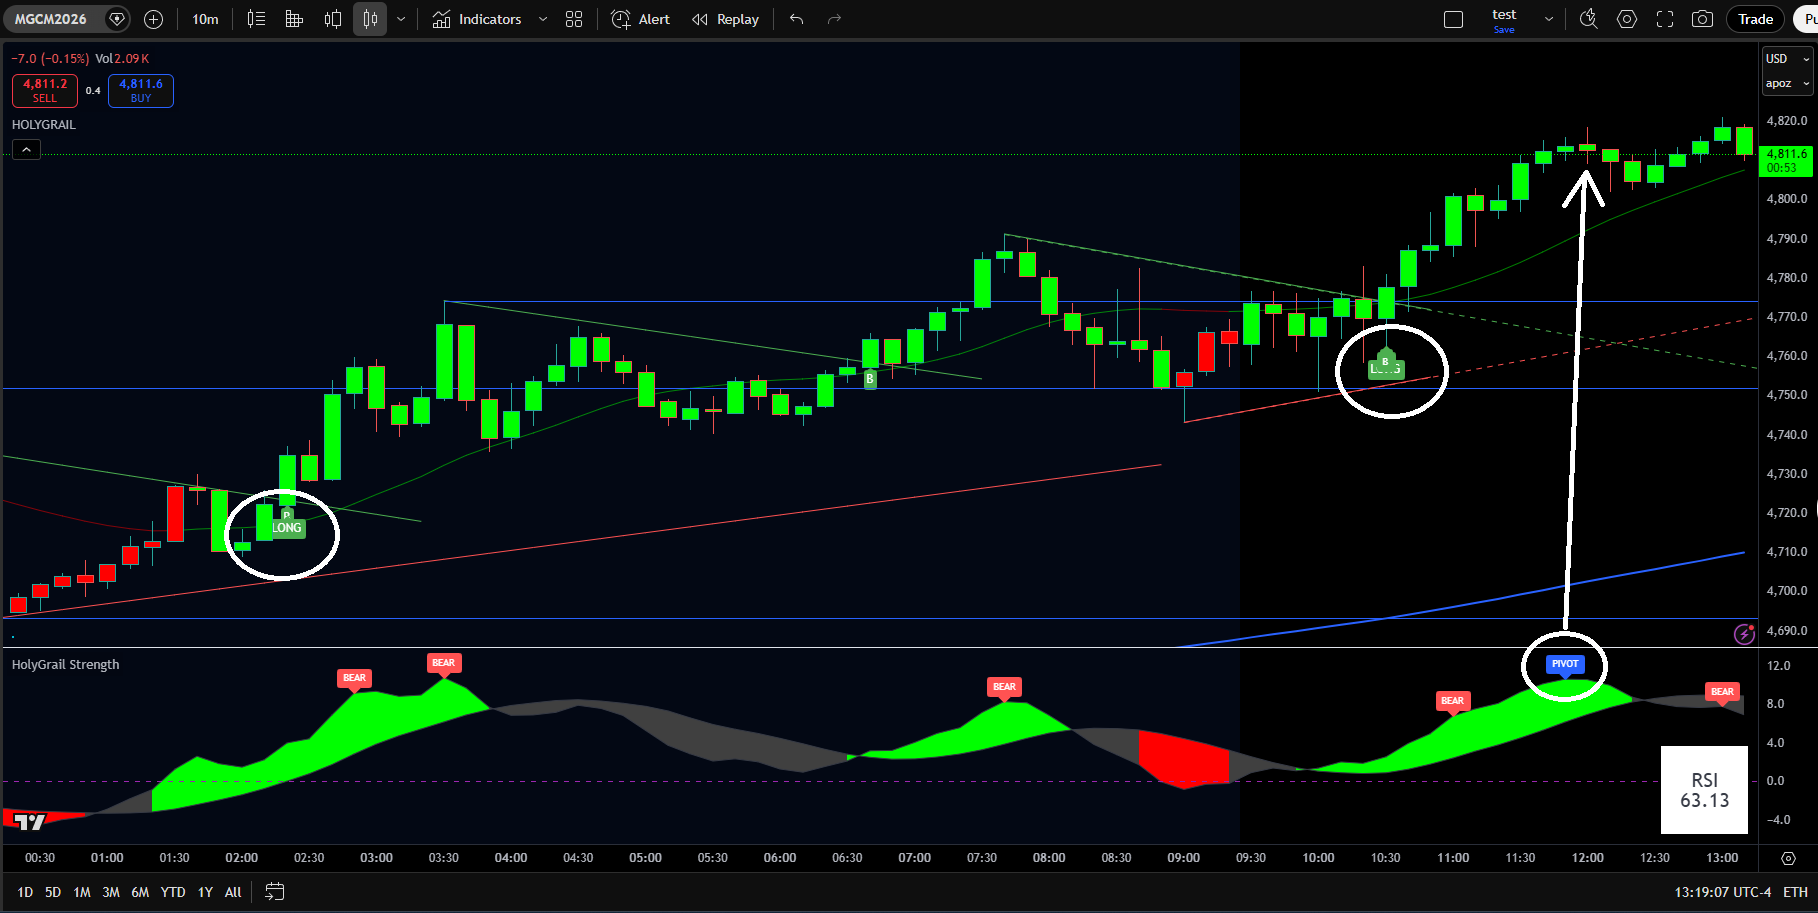Create a new Alert
Image resolution: width=1818 pixels, height=913 pixels.
tap(640, 19)
